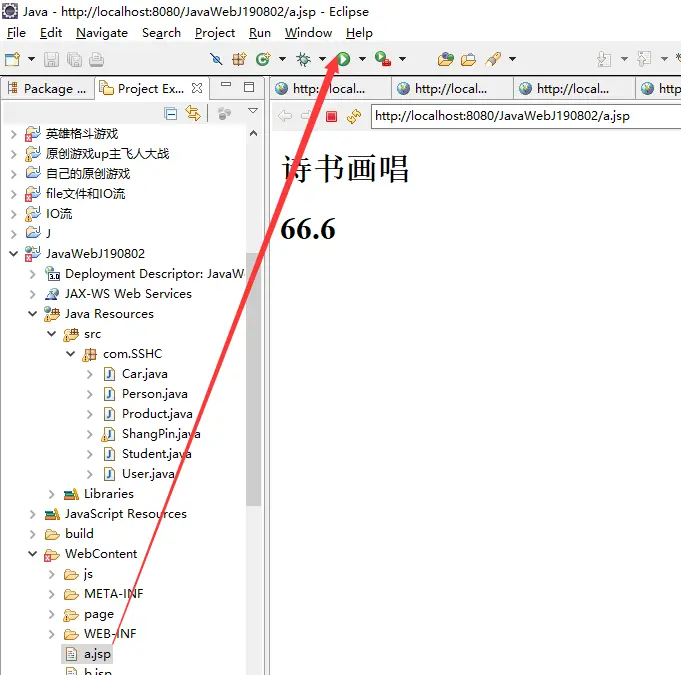
Task: Open the Navigate menu
Action: pos(102,33)
